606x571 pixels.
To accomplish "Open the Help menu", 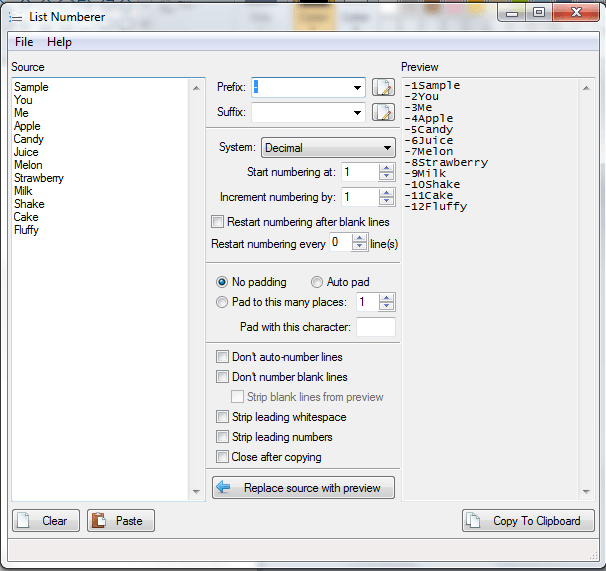I will tap(59, 42).
